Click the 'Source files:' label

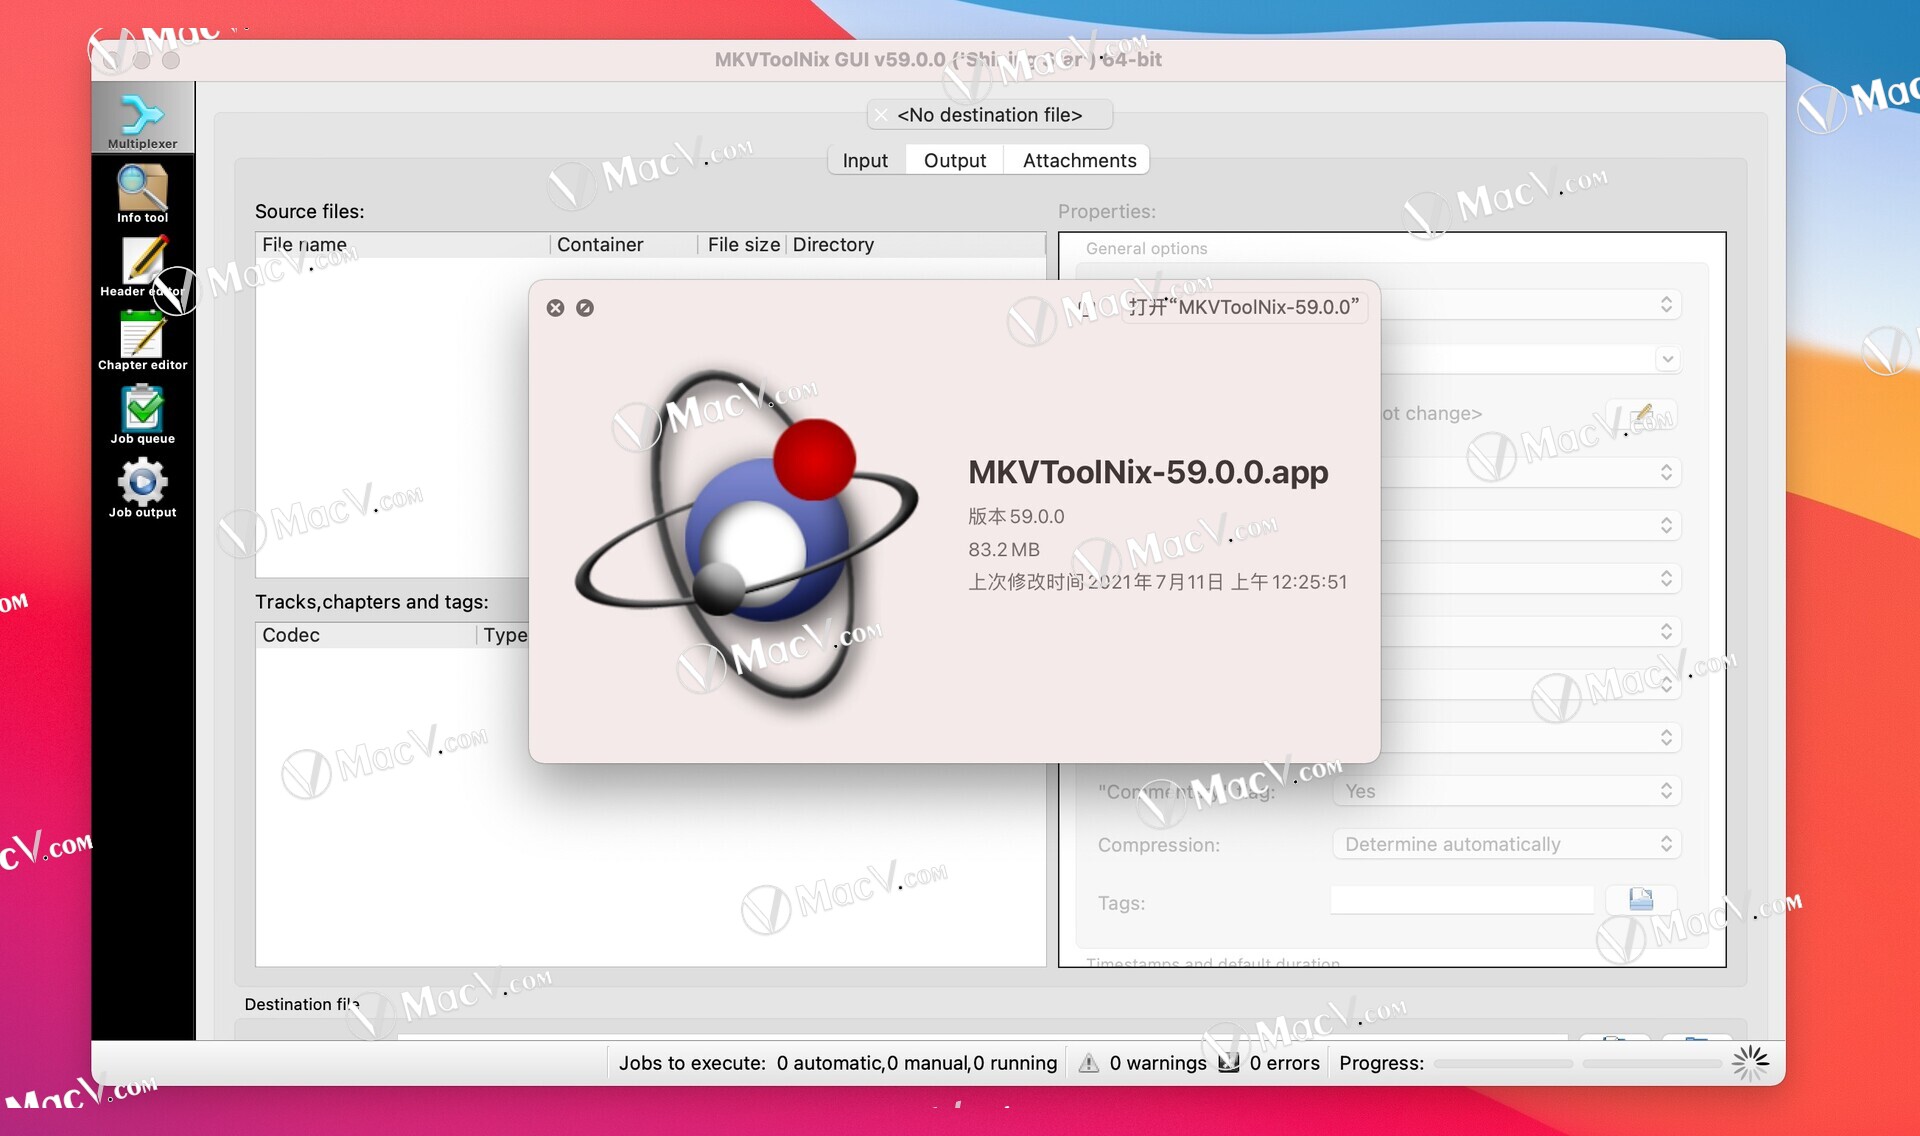pyautogui.click(x=310, y=212)
